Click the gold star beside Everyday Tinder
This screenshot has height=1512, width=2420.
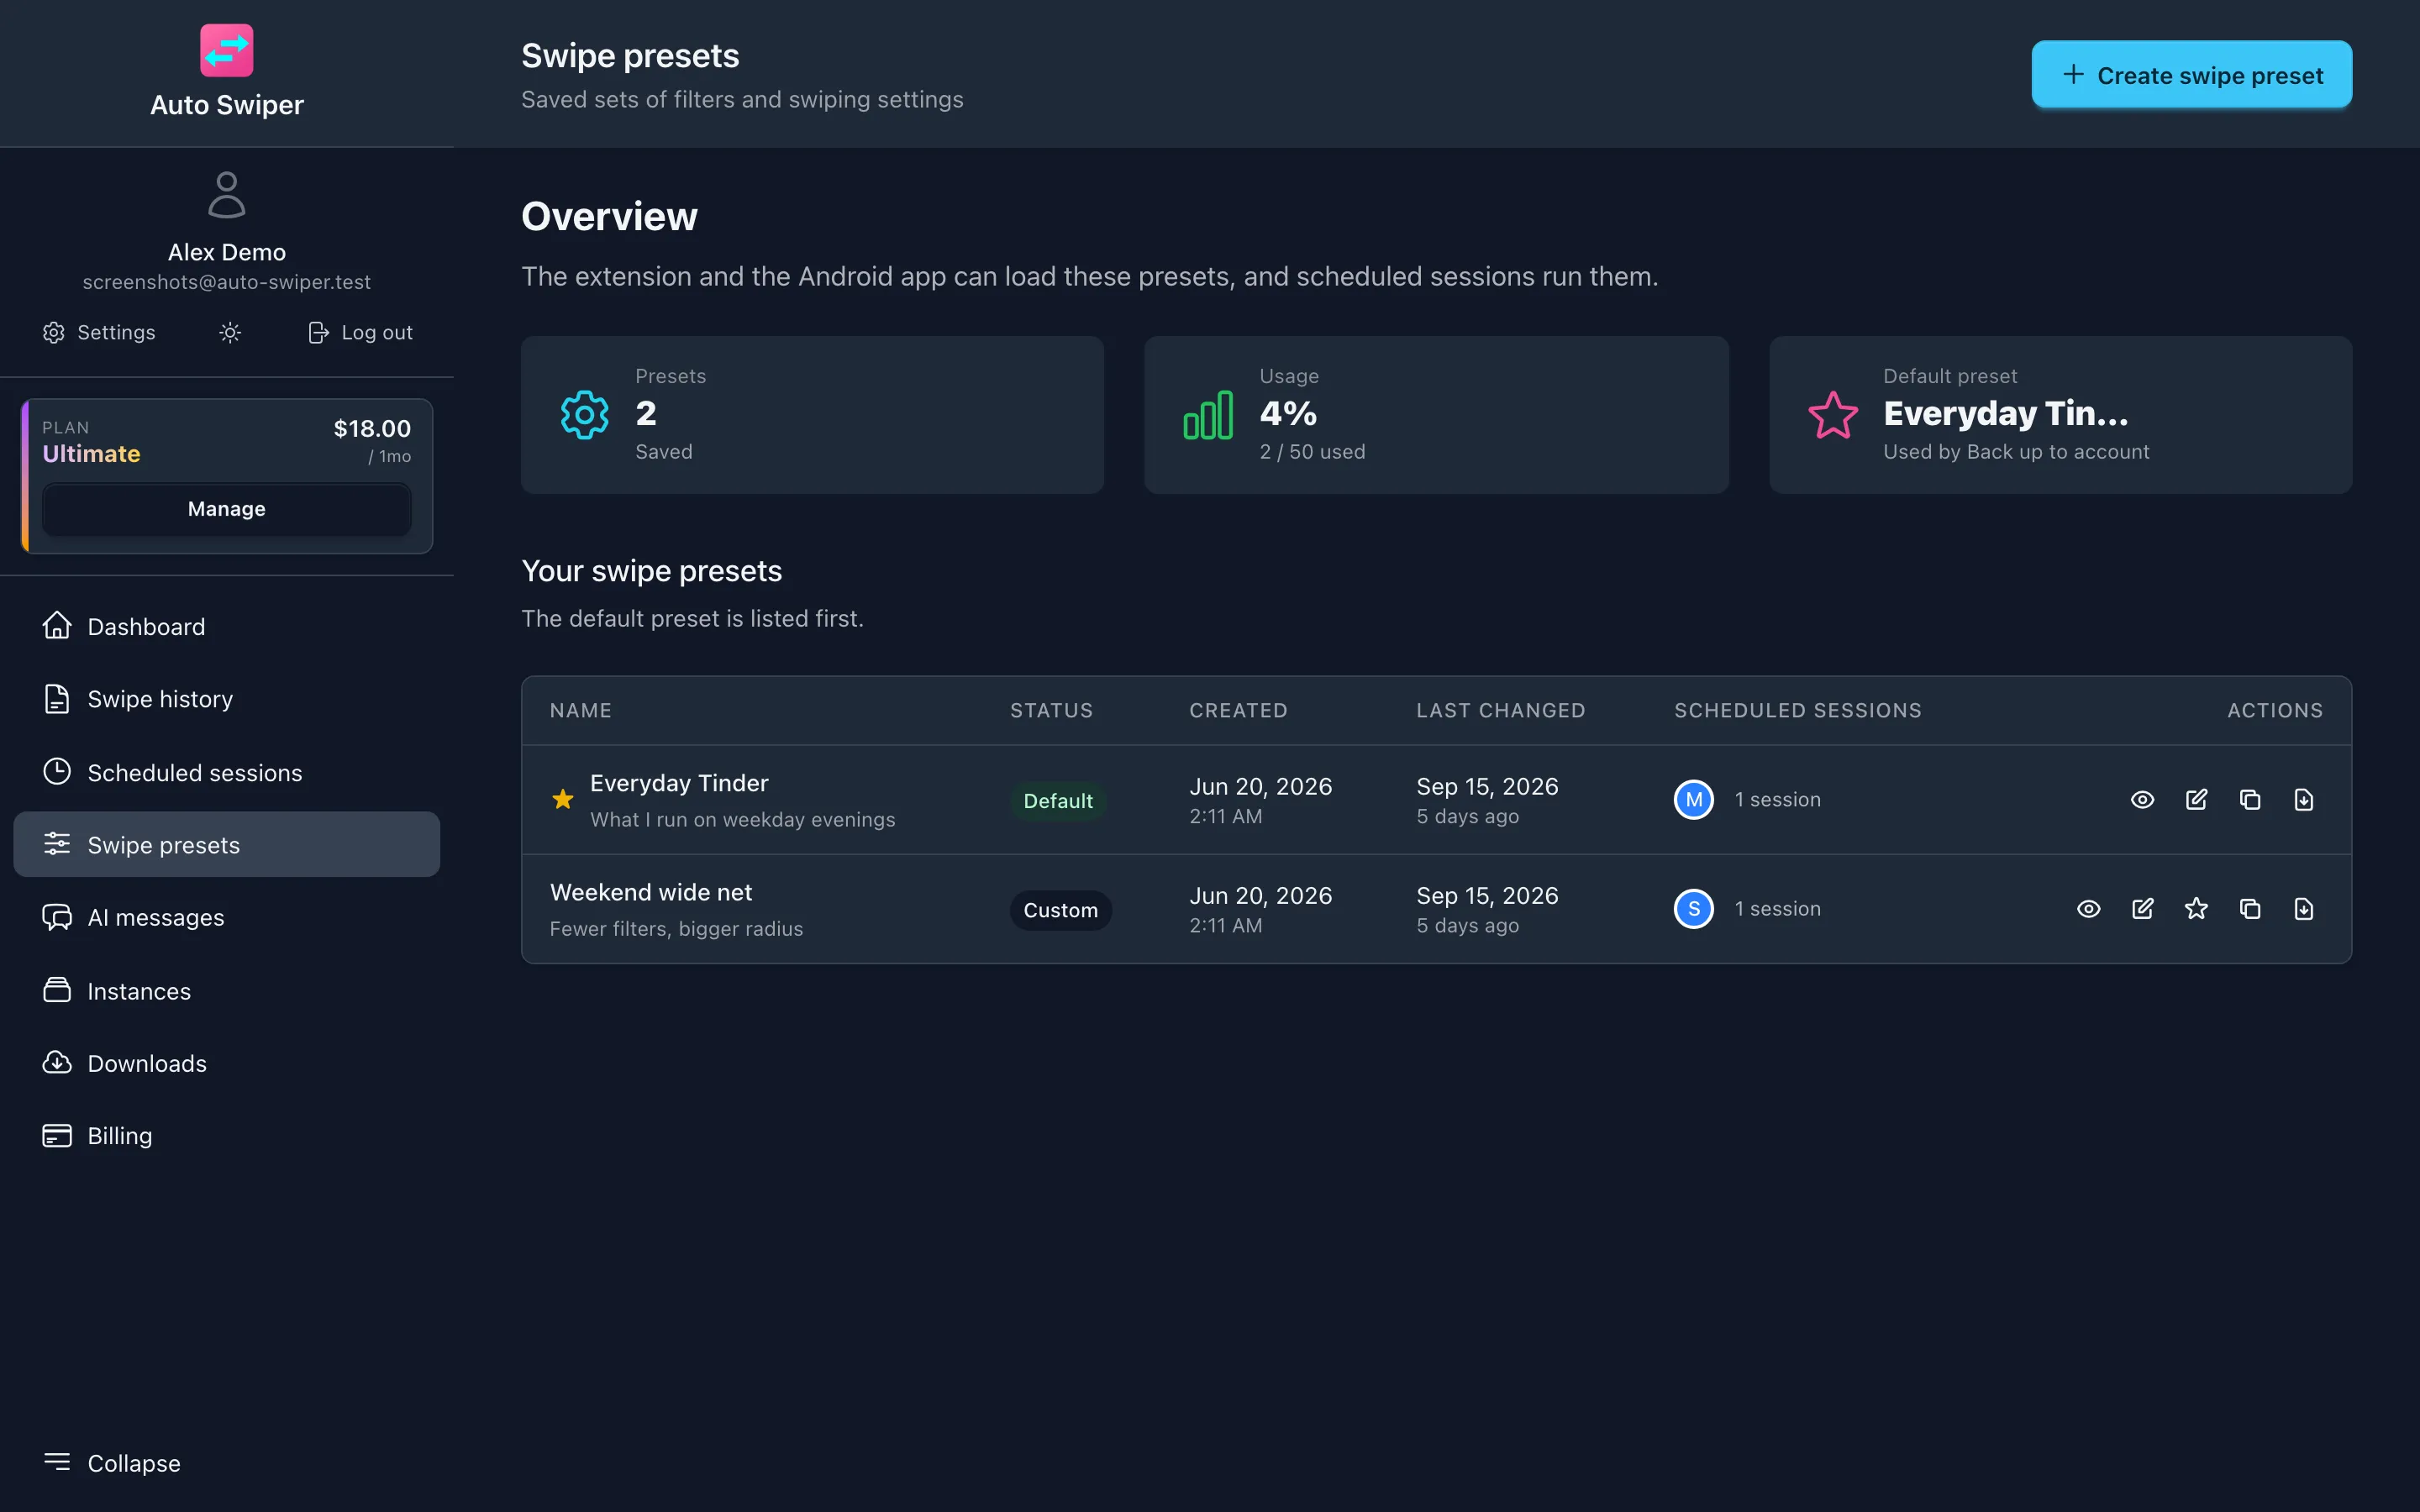(563, 799)
